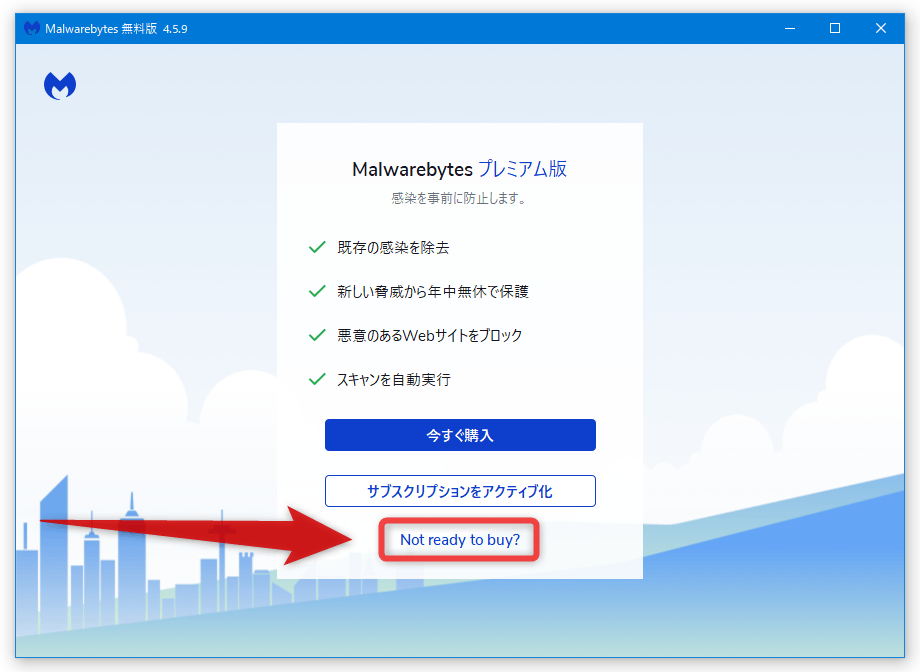Click the text 悪意のあるWebサイトをブロック

tap(429, 336)
